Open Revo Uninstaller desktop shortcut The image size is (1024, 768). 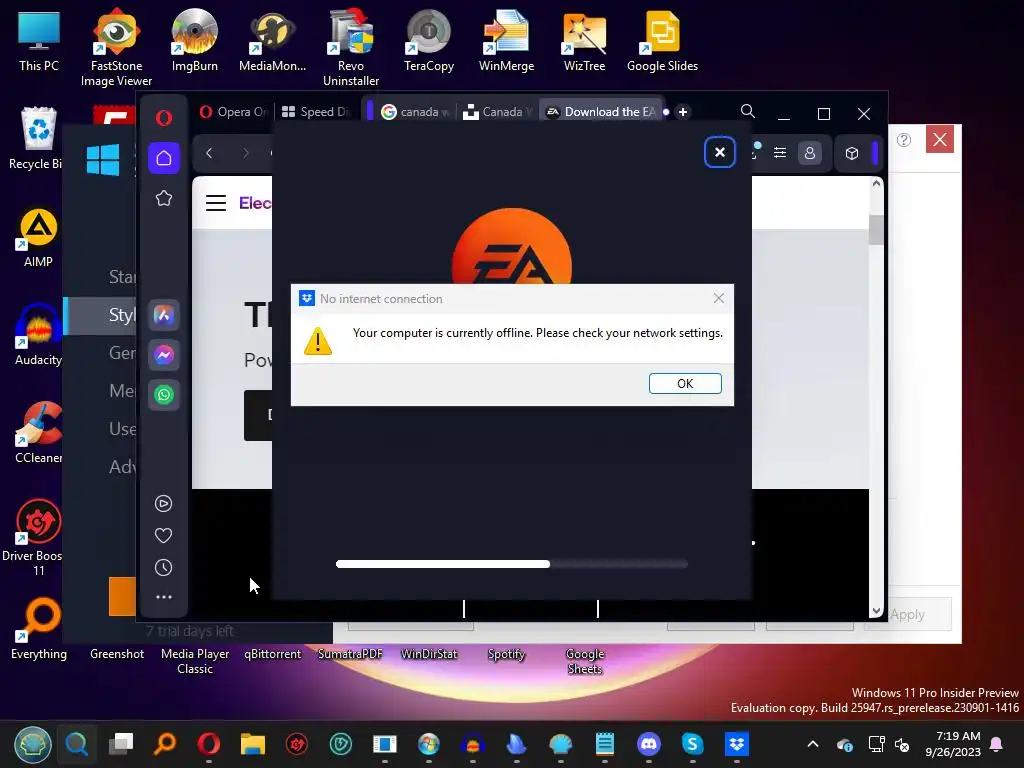[x=351, y=47]
